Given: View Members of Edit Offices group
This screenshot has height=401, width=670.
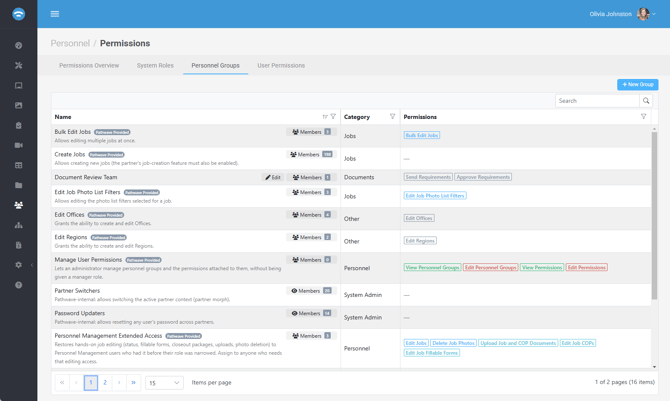Looking at the screenshot, I should click(x=311, y=215).
